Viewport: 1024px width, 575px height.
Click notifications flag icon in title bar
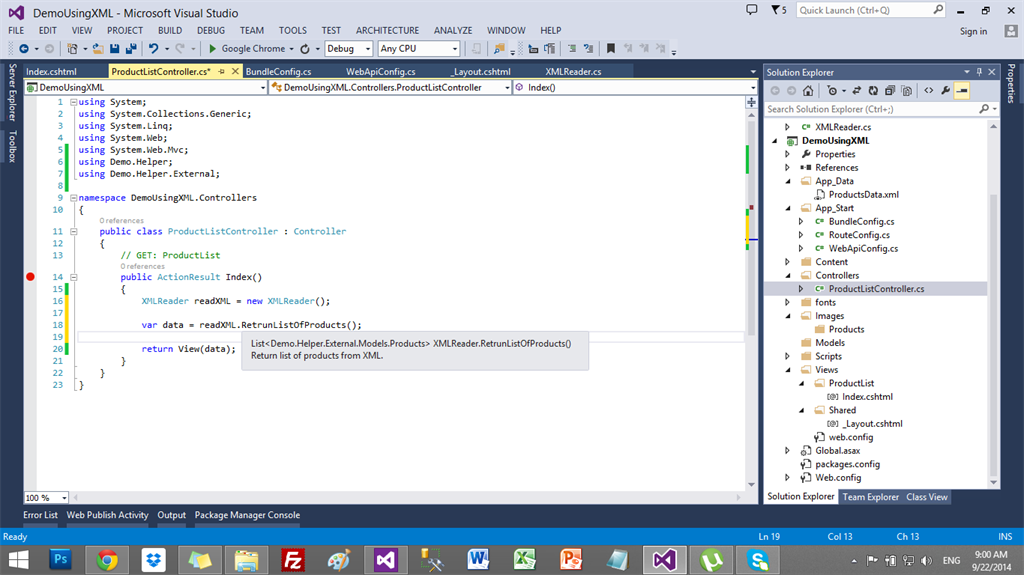[x=777, y=10]
